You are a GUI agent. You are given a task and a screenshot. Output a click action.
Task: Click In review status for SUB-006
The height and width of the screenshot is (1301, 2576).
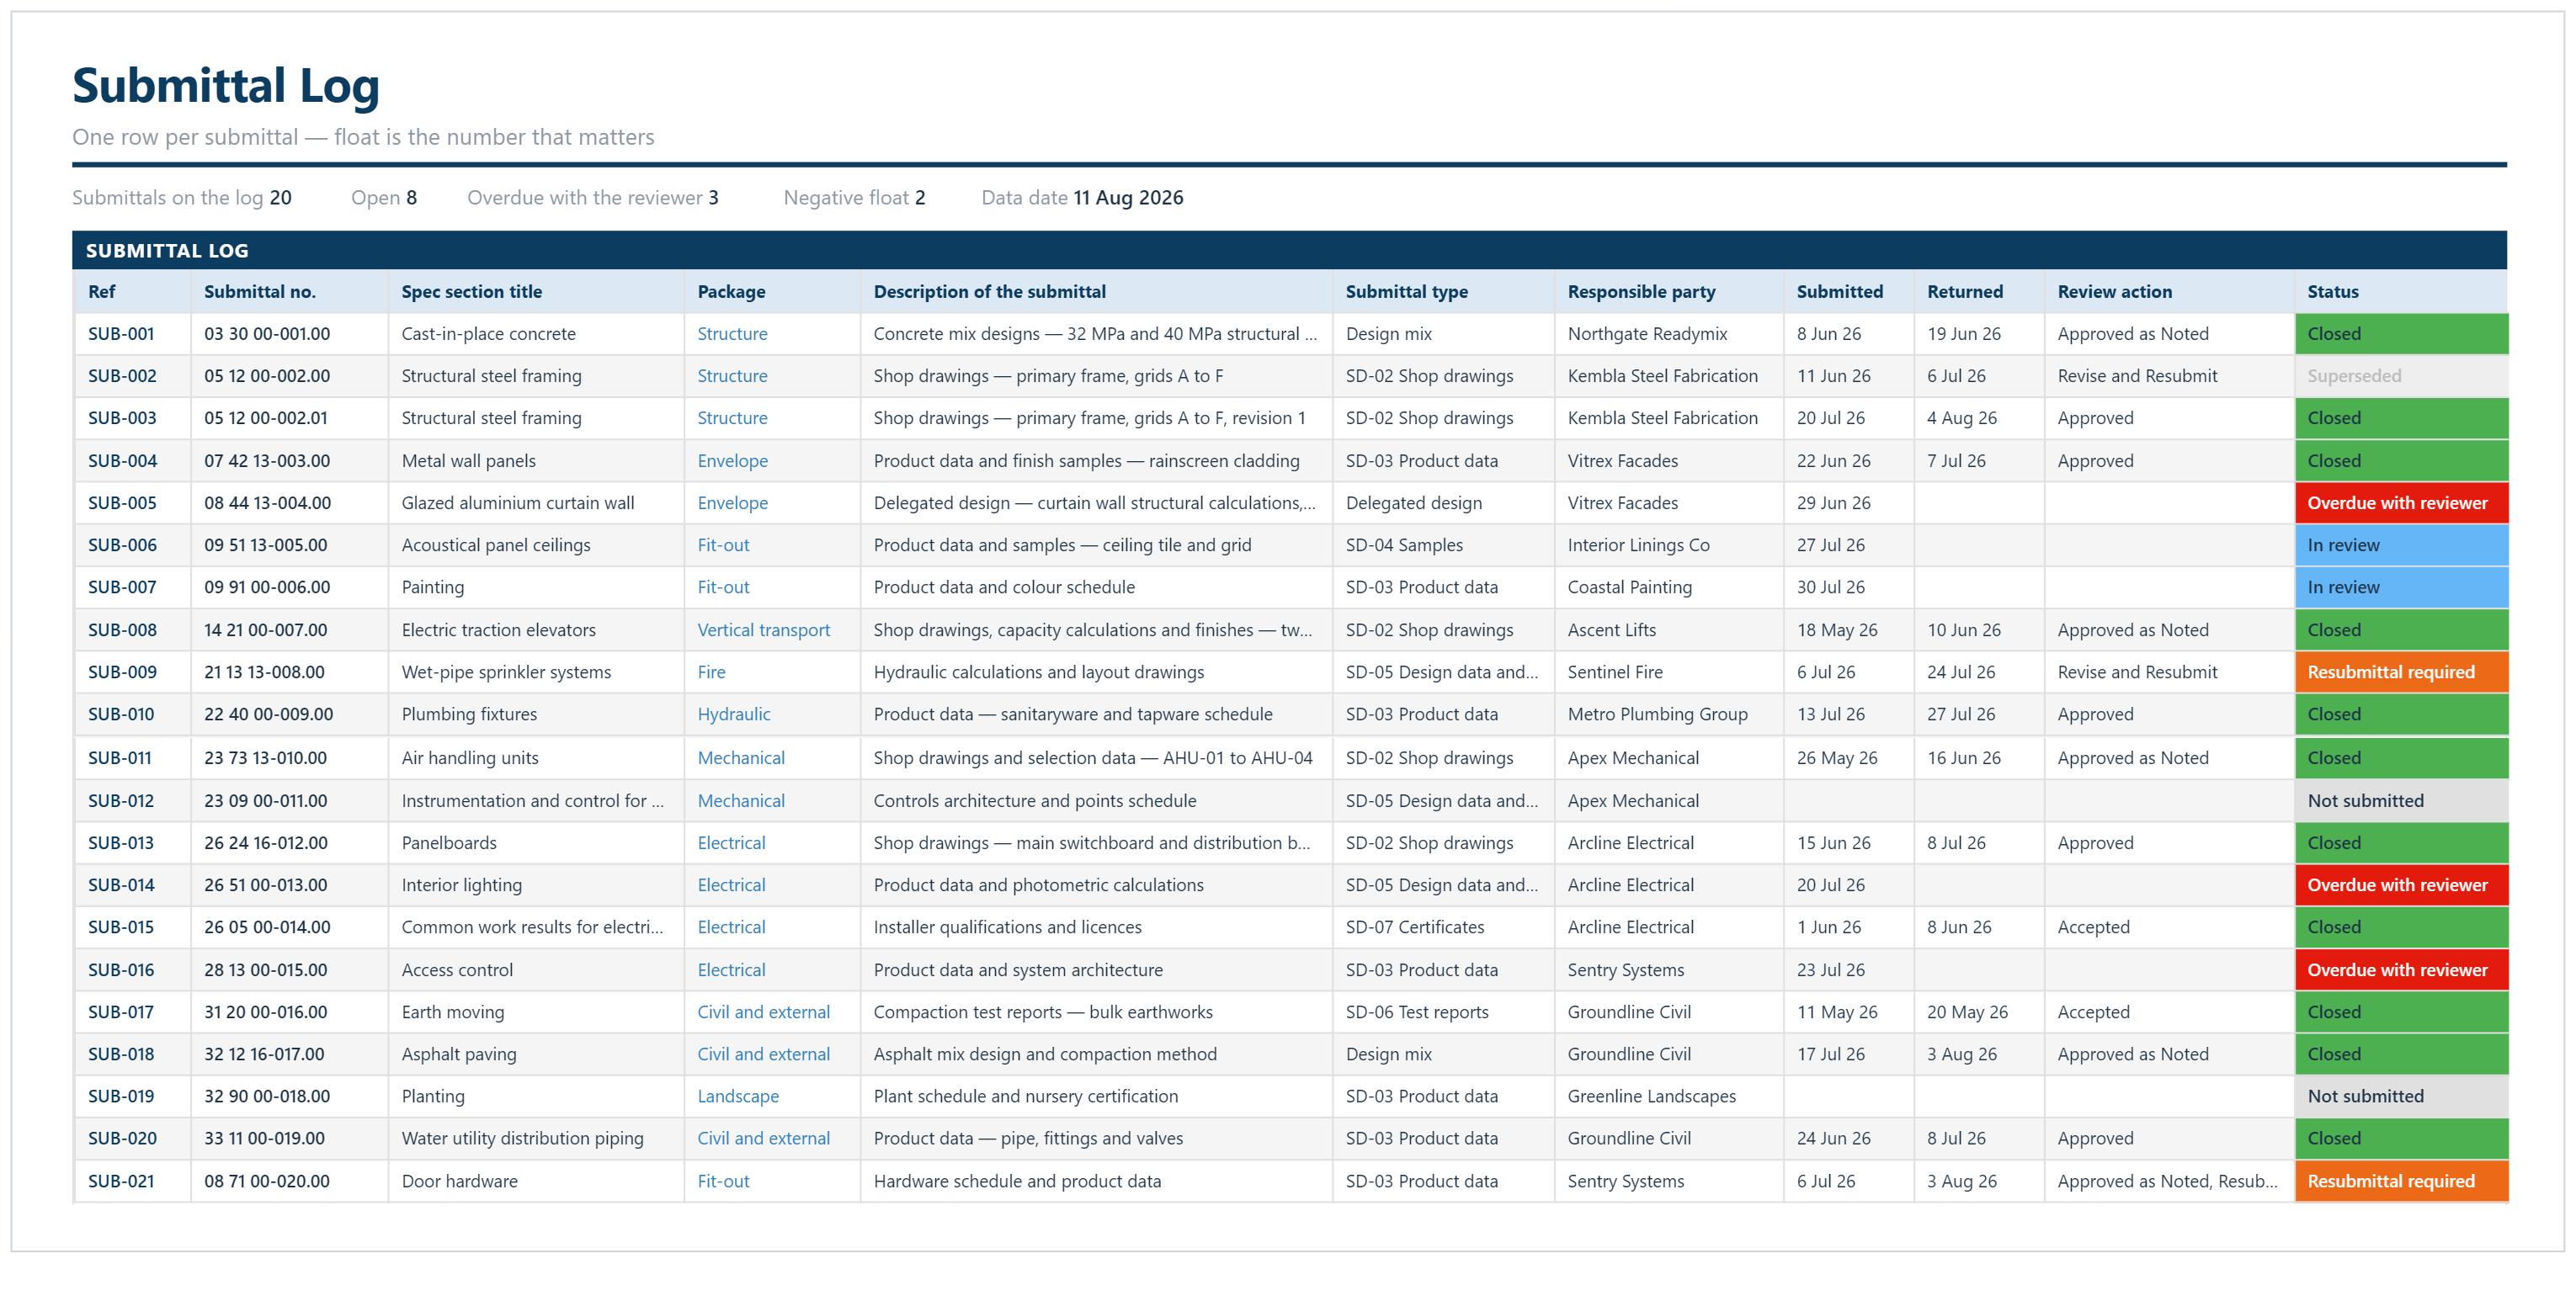2401,545
